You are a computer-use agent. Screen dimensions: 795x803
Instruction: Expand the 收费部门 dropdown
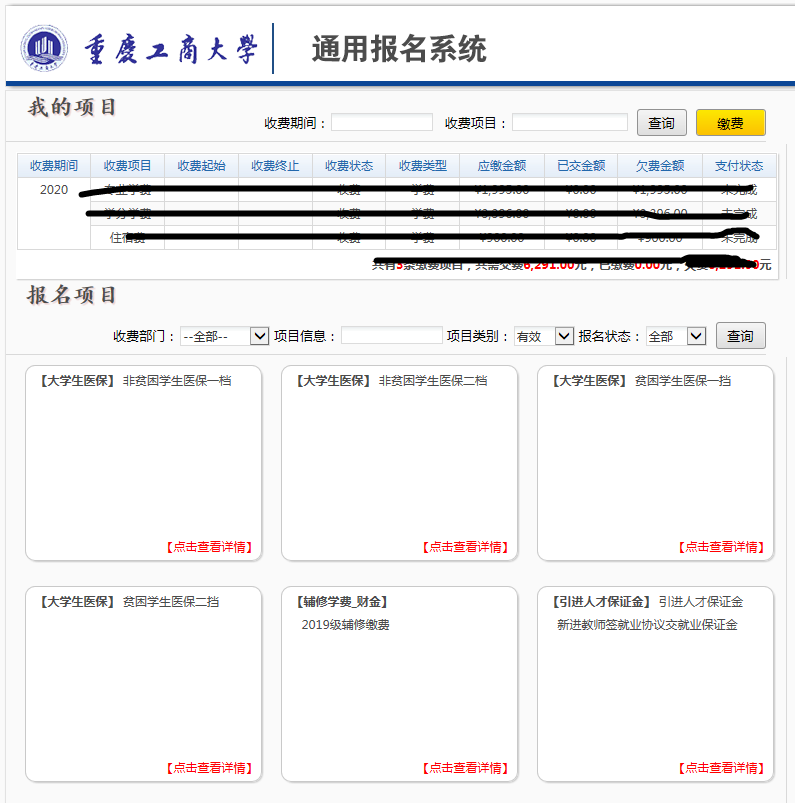pyautogui.click(x=225, y=336)
